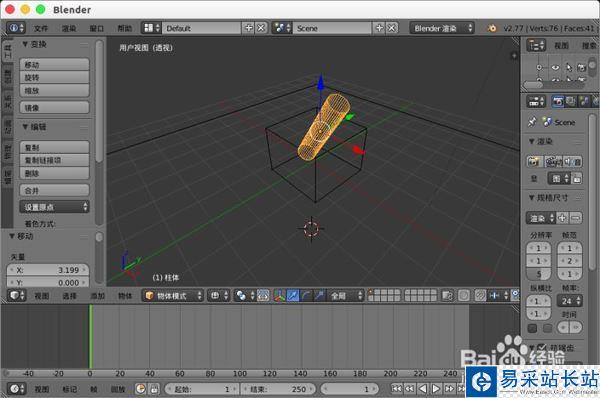
Task: Toggle the timeline sync clock icon
Action: pos(140,389)
